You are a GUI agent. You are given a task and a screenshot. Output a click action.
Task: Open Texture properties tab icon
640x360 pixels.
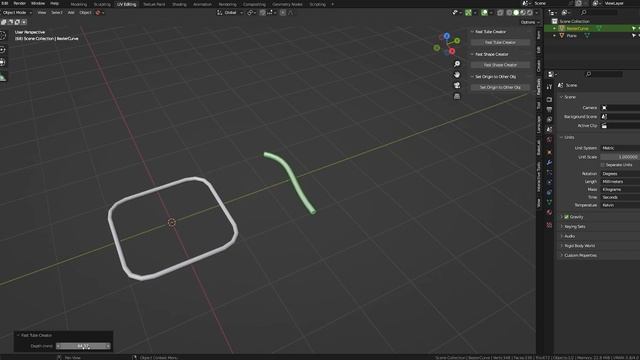[x=549, y=225]
